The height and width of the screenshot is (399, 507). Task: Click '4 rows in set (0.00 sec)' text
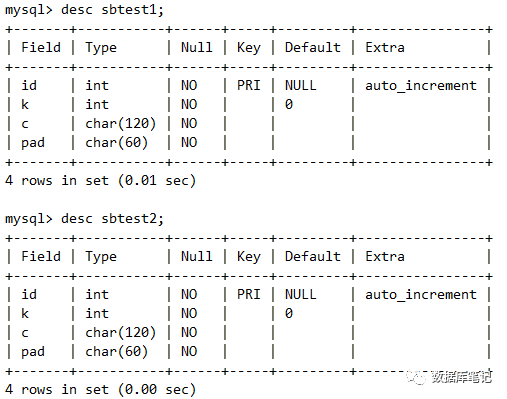coord(100,390)
